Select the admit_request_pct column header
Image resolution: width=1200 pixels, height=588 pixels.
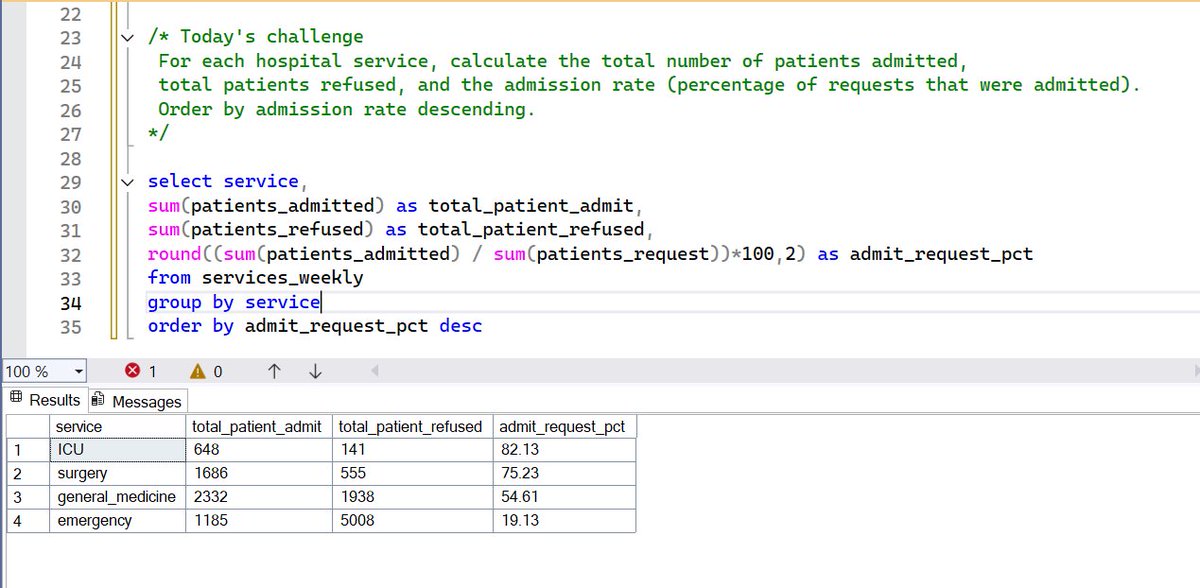565,427
